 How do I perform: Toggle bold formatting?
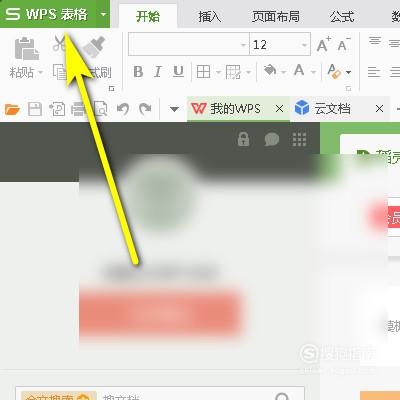pos(138,72)
